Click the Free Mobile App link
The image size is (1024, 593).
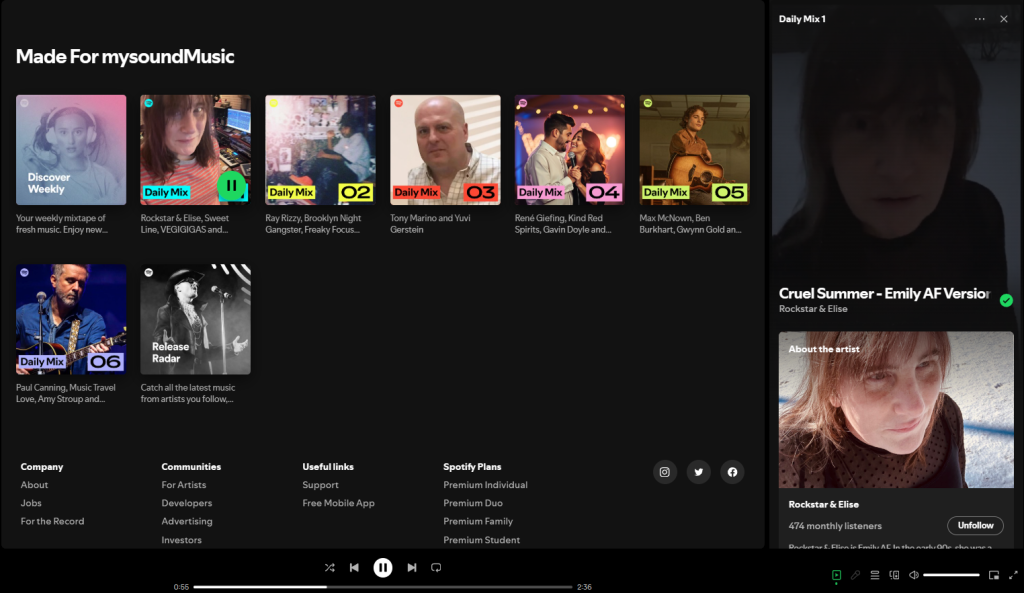point(338,503)
